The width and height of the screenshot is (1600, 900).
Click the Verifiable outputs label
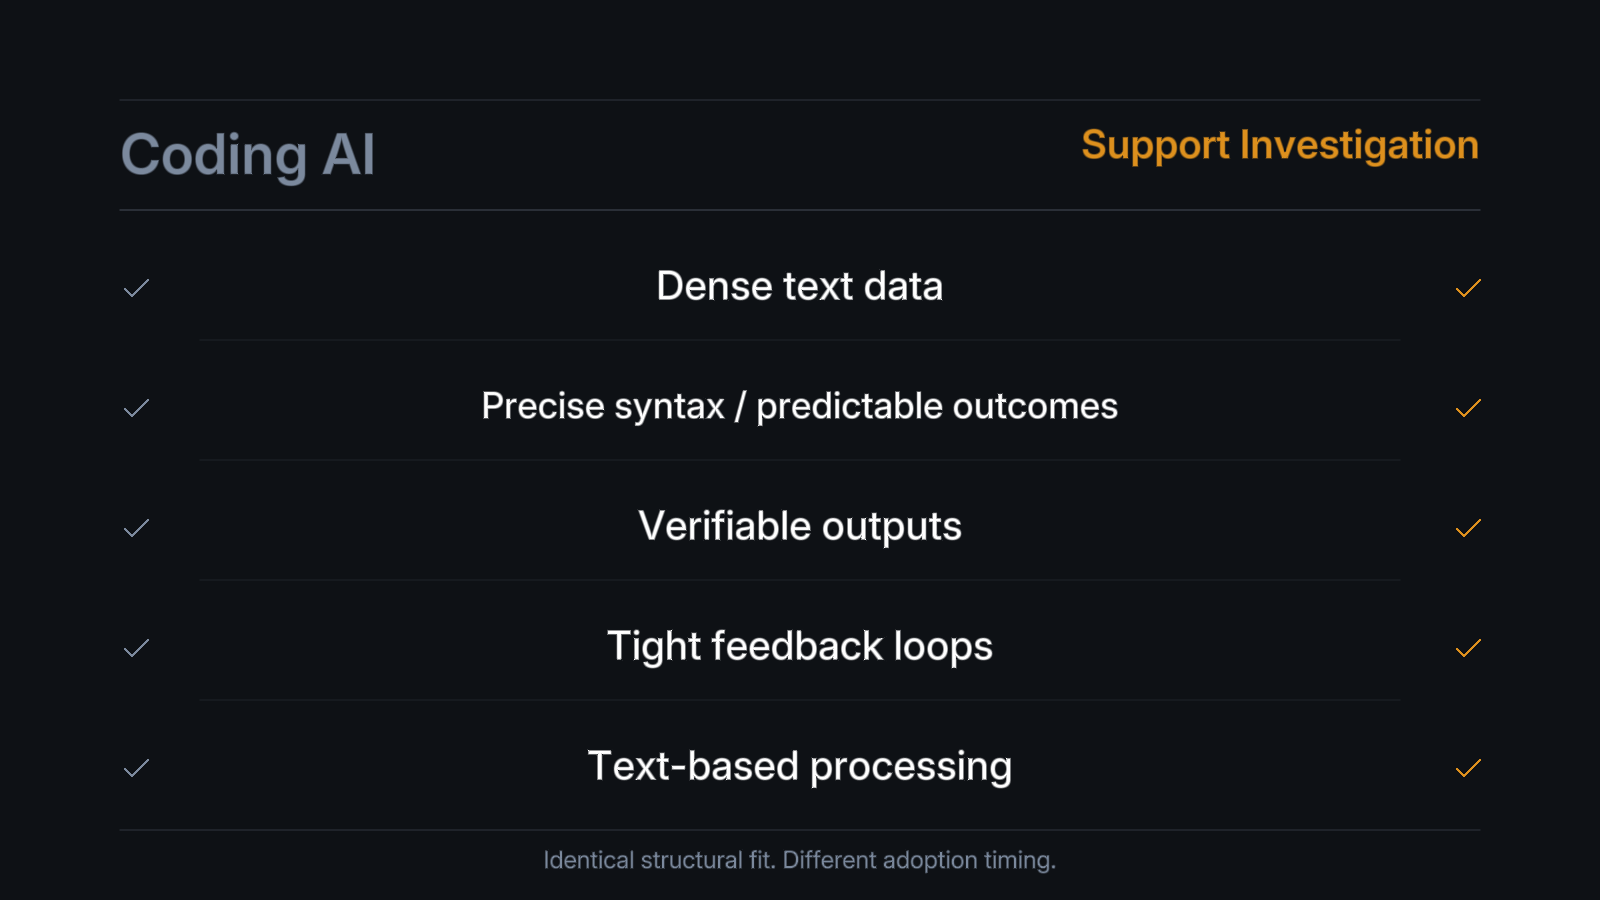799,526
